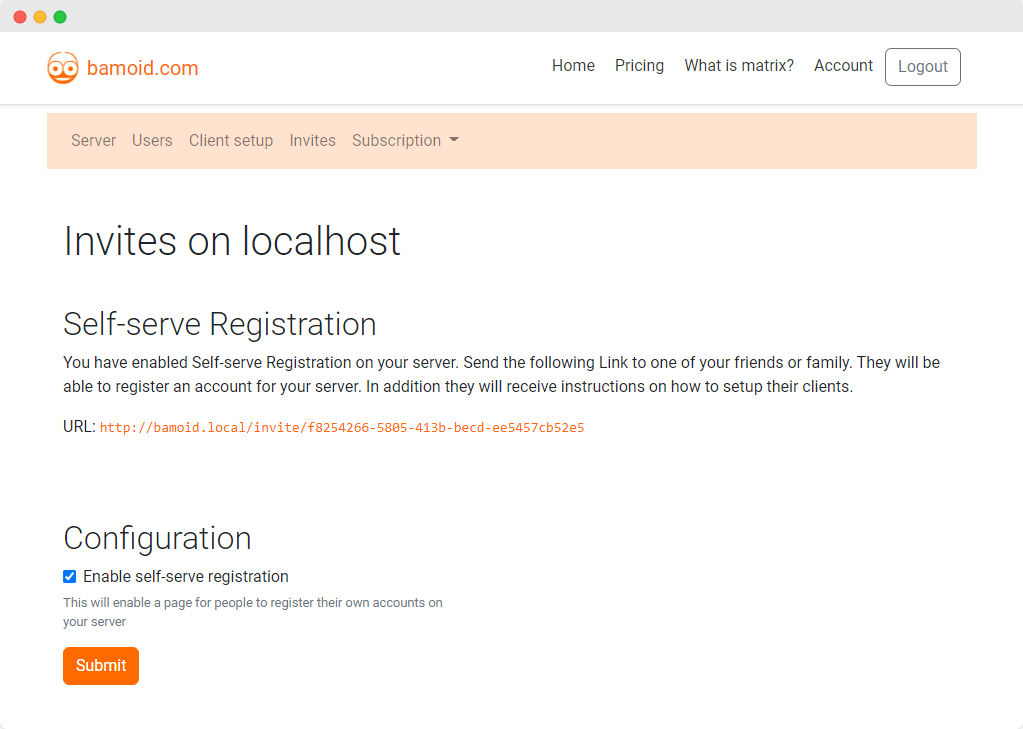Open the What is matrix? page

pos(739,65)
